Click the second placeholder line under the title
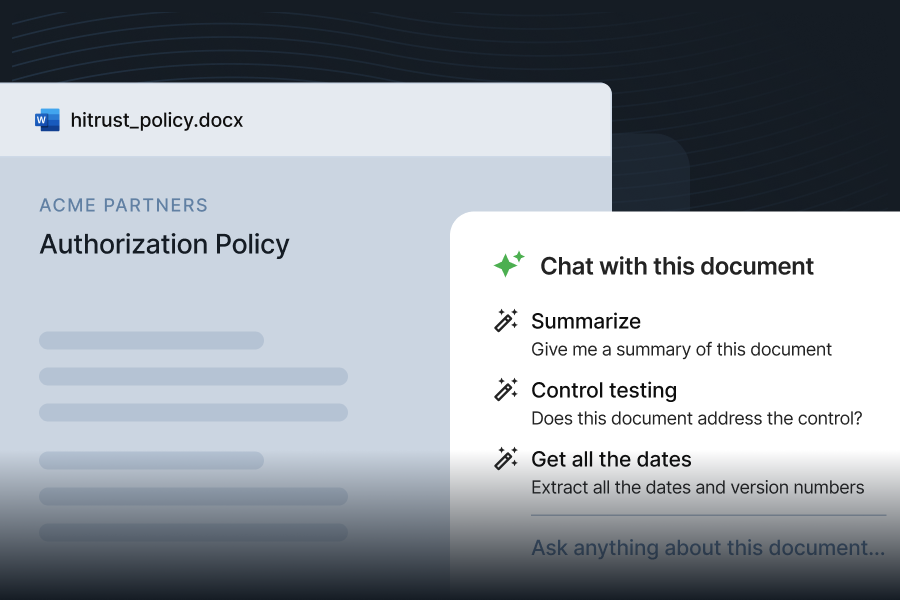The image size is (900, 600). [x=193, y=376]
